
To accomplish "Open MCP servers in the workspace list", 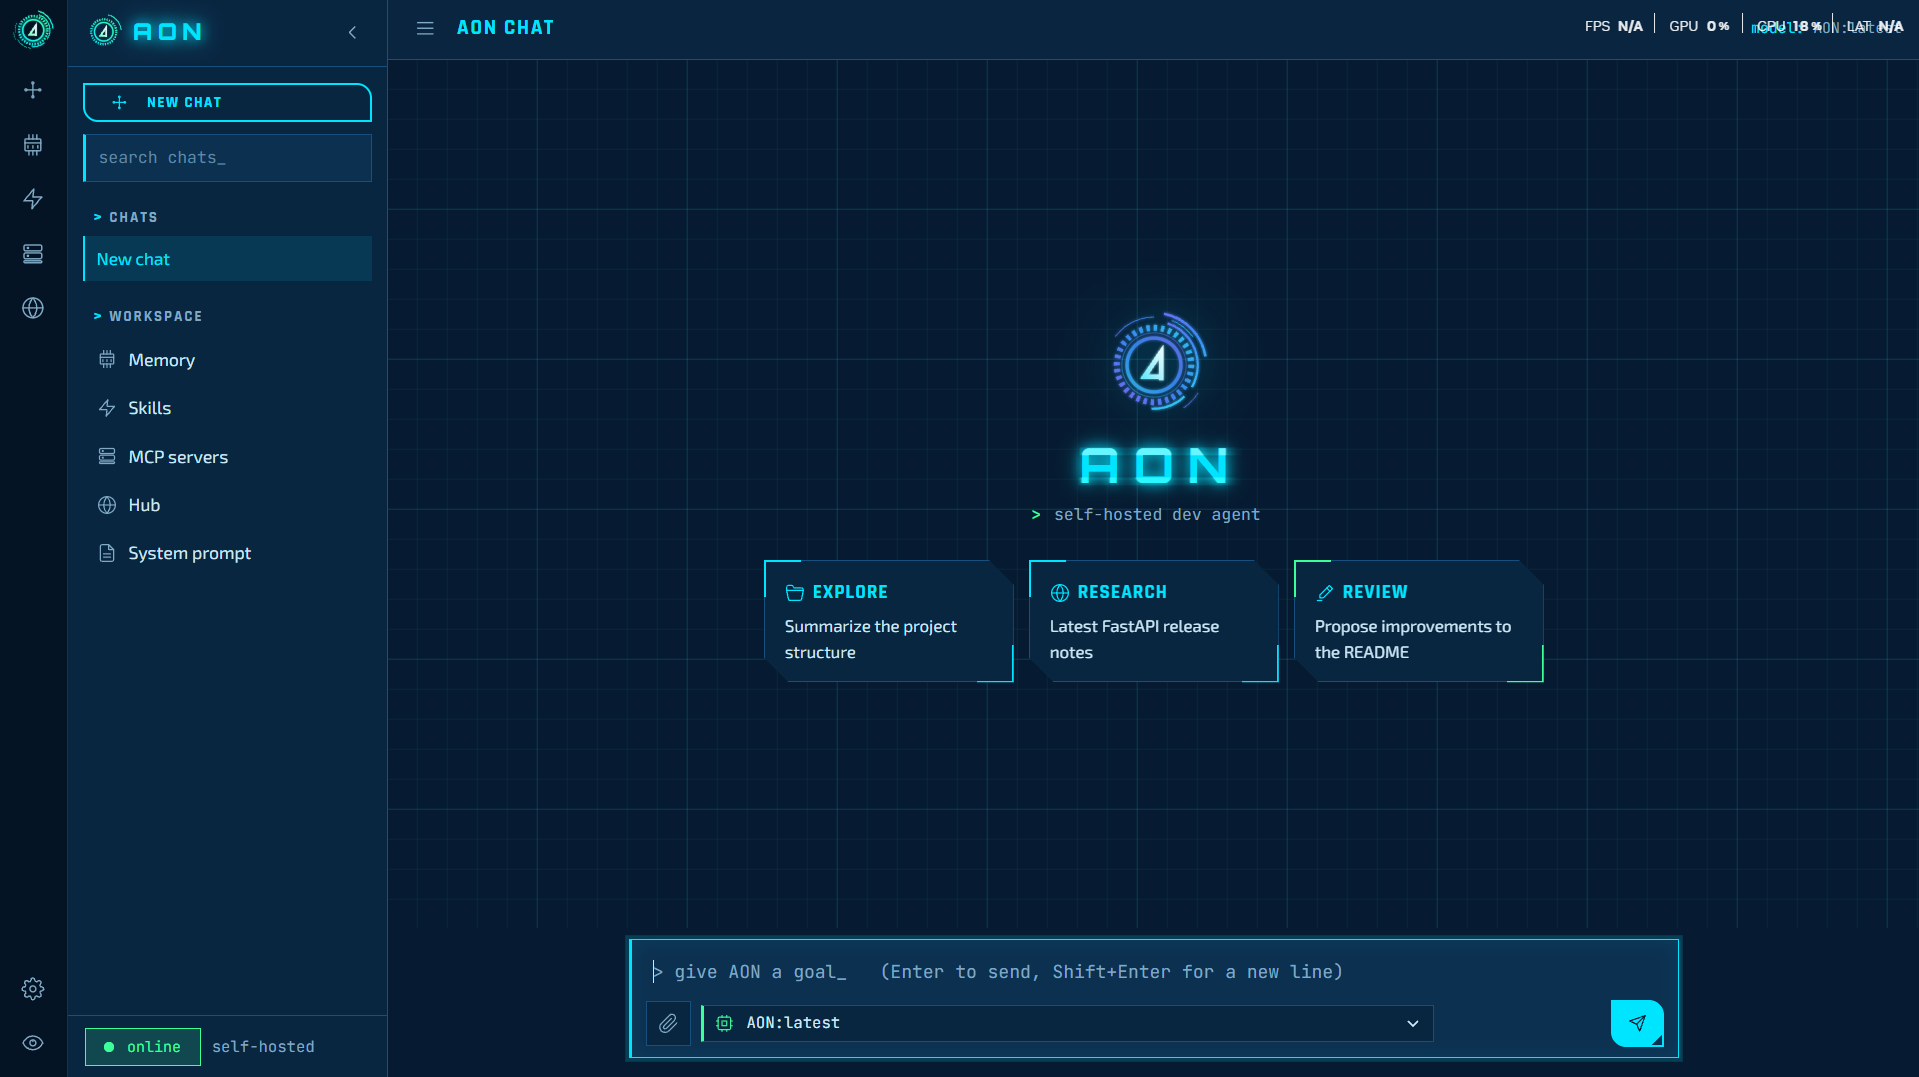I will 228,457.
